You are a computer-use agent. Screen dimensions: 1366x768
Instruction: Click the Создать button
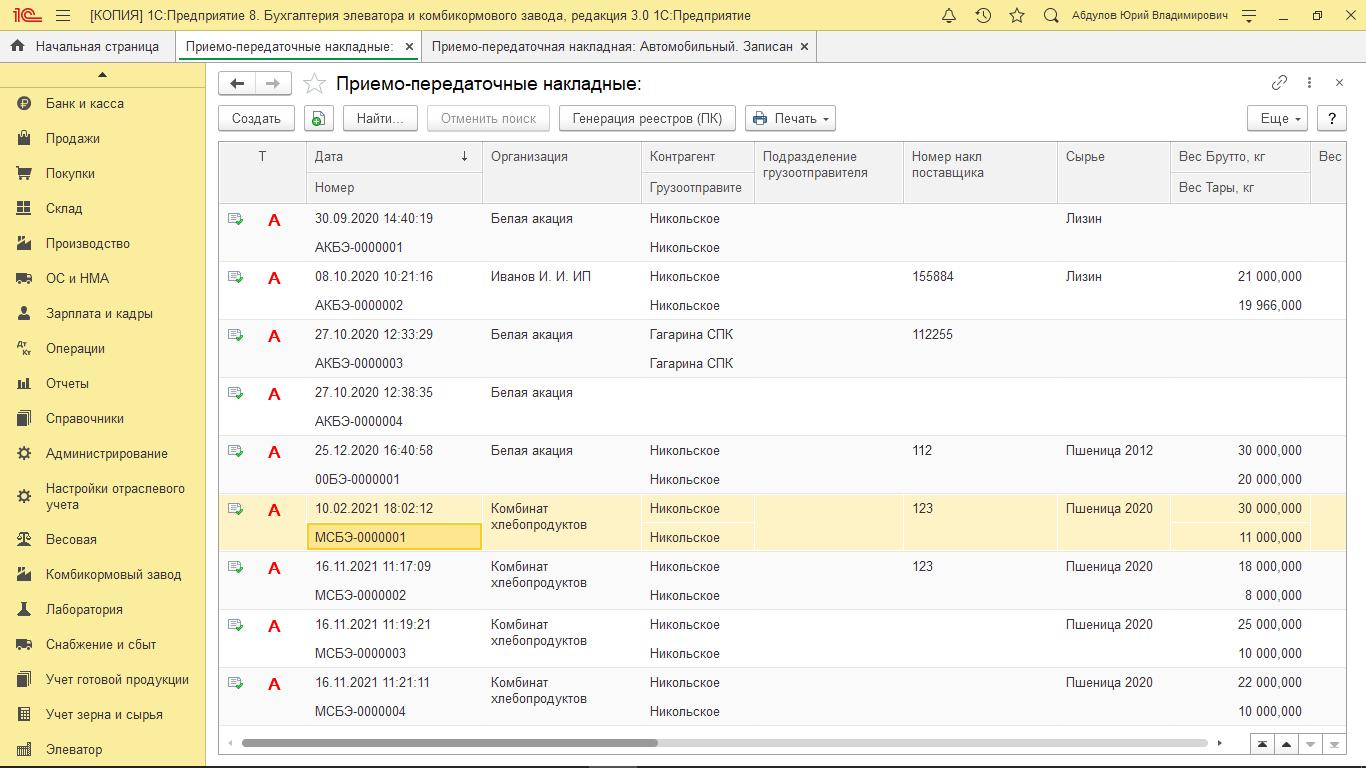[x=256, y=118]
